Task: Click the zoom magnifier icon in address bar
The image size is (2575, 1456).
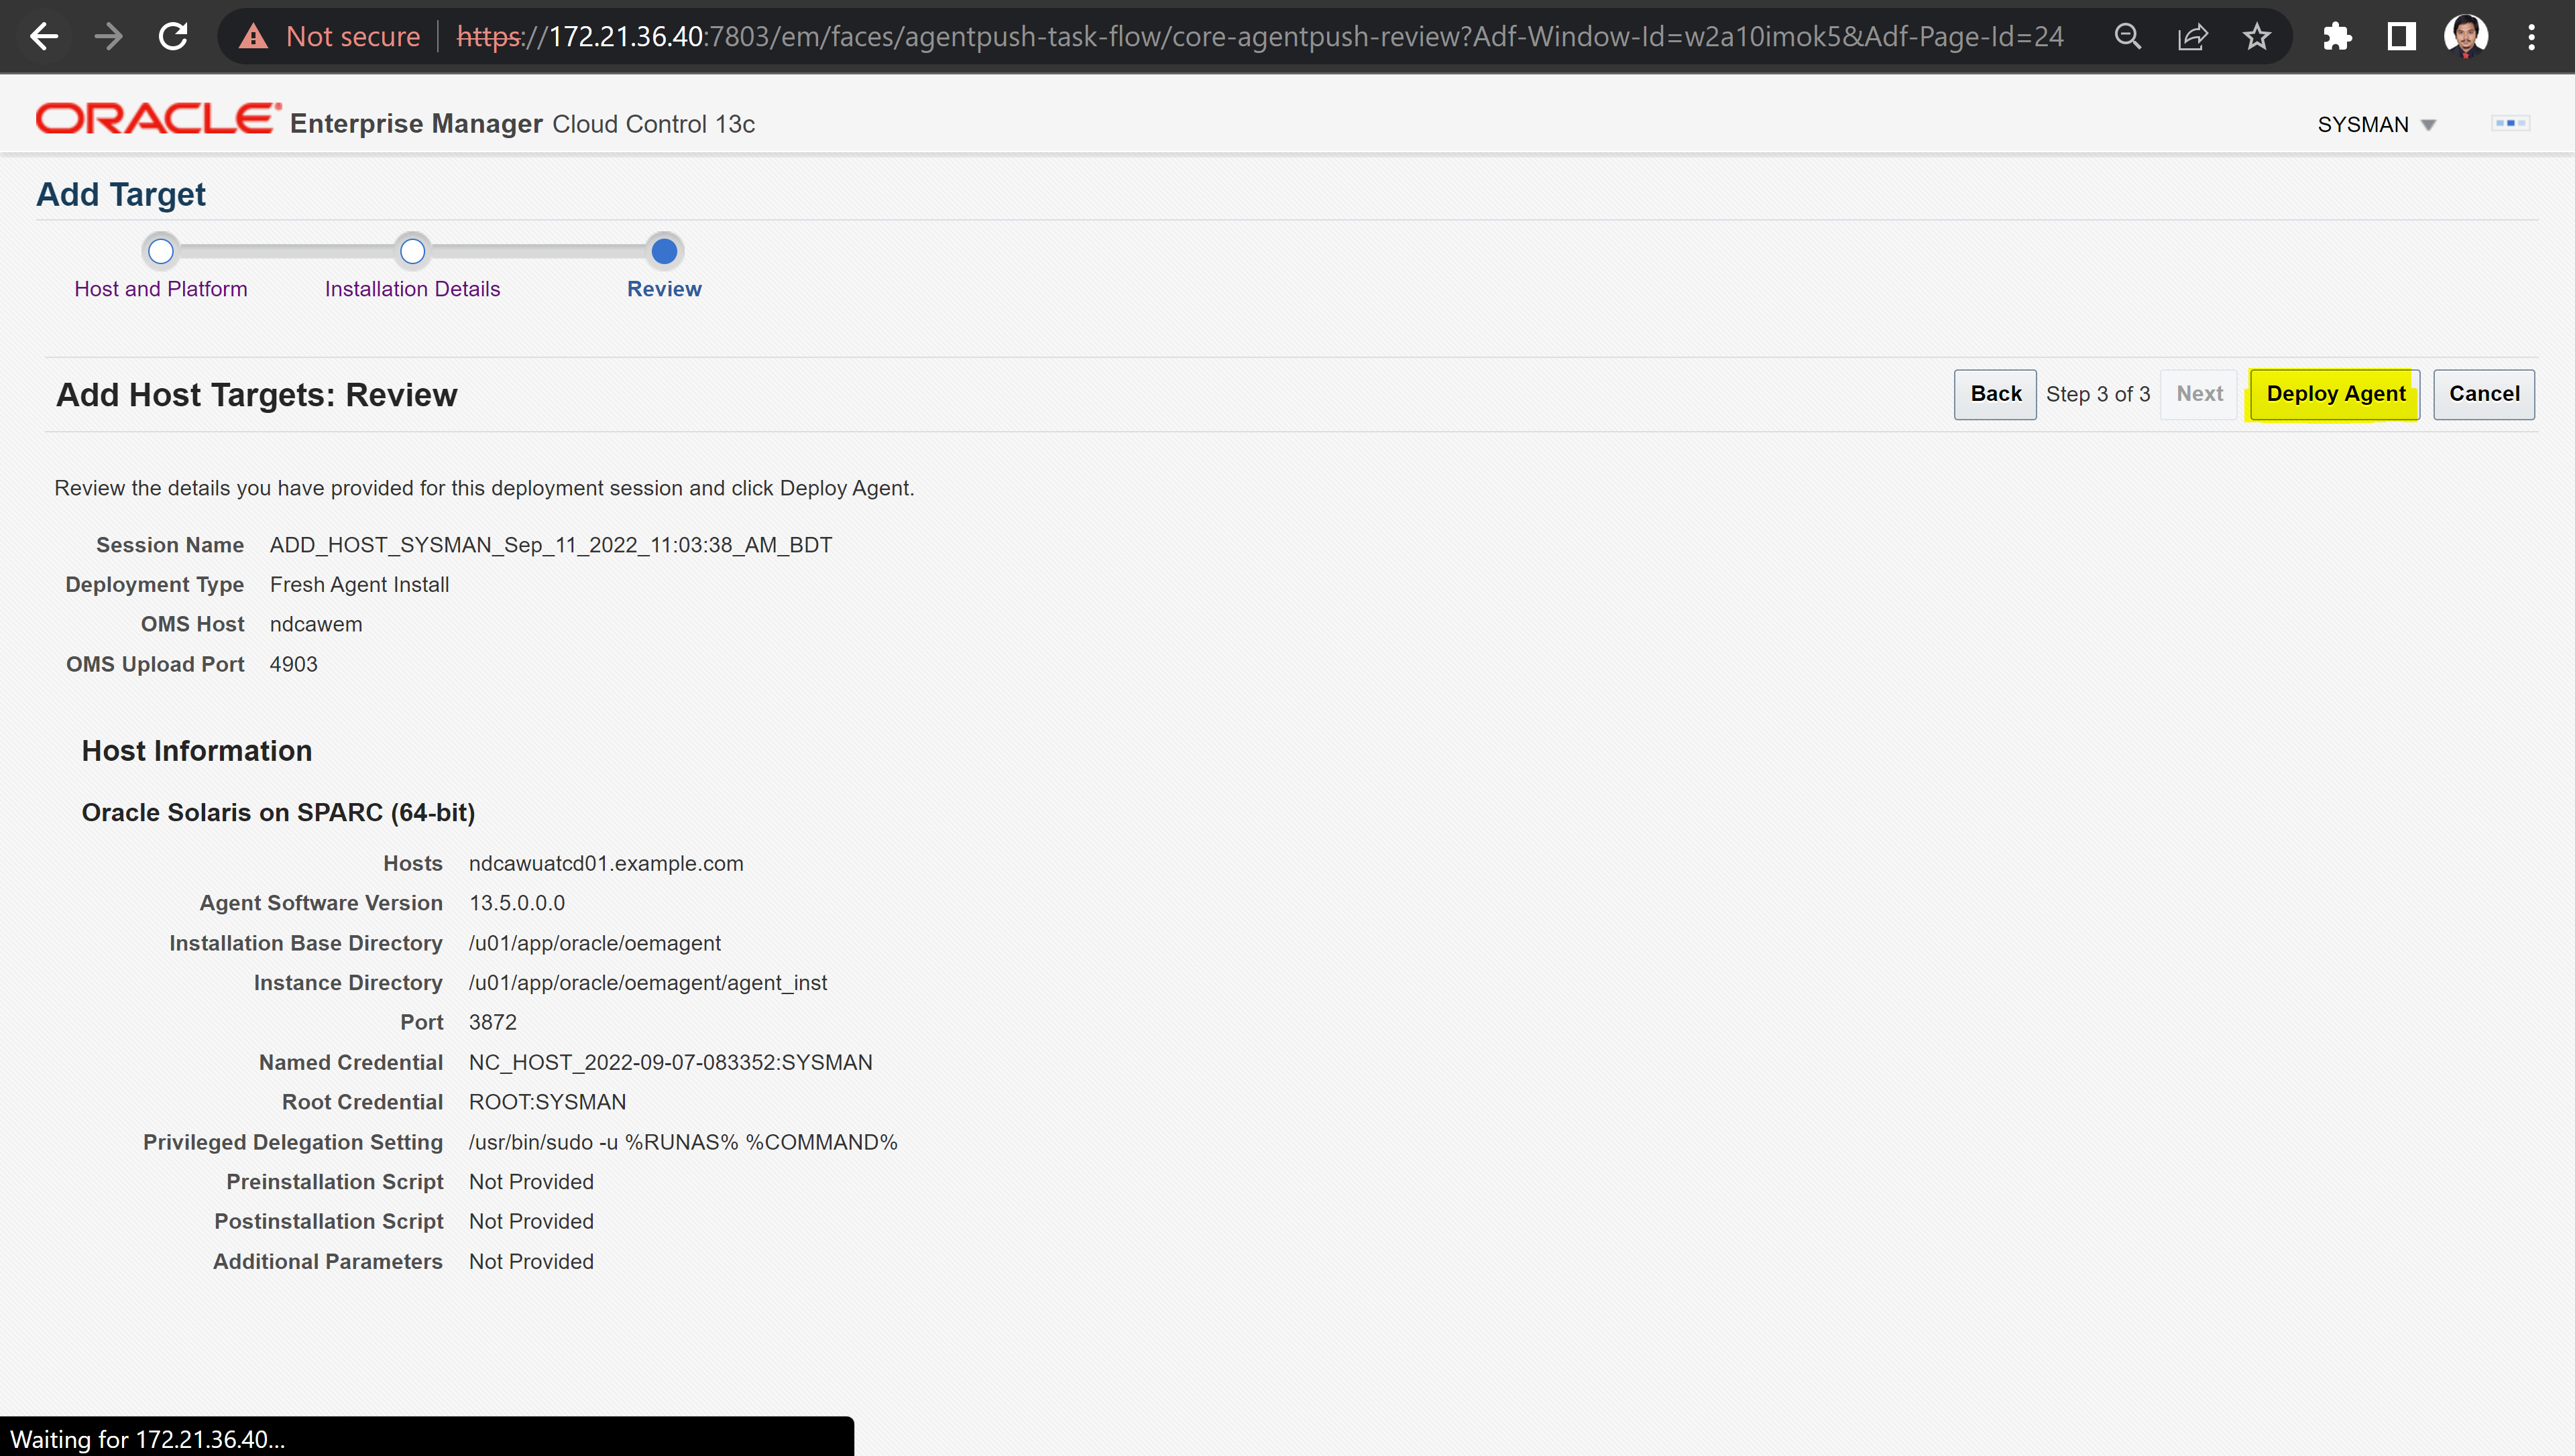Action: pyautogui.click(x=2127, y=37)
